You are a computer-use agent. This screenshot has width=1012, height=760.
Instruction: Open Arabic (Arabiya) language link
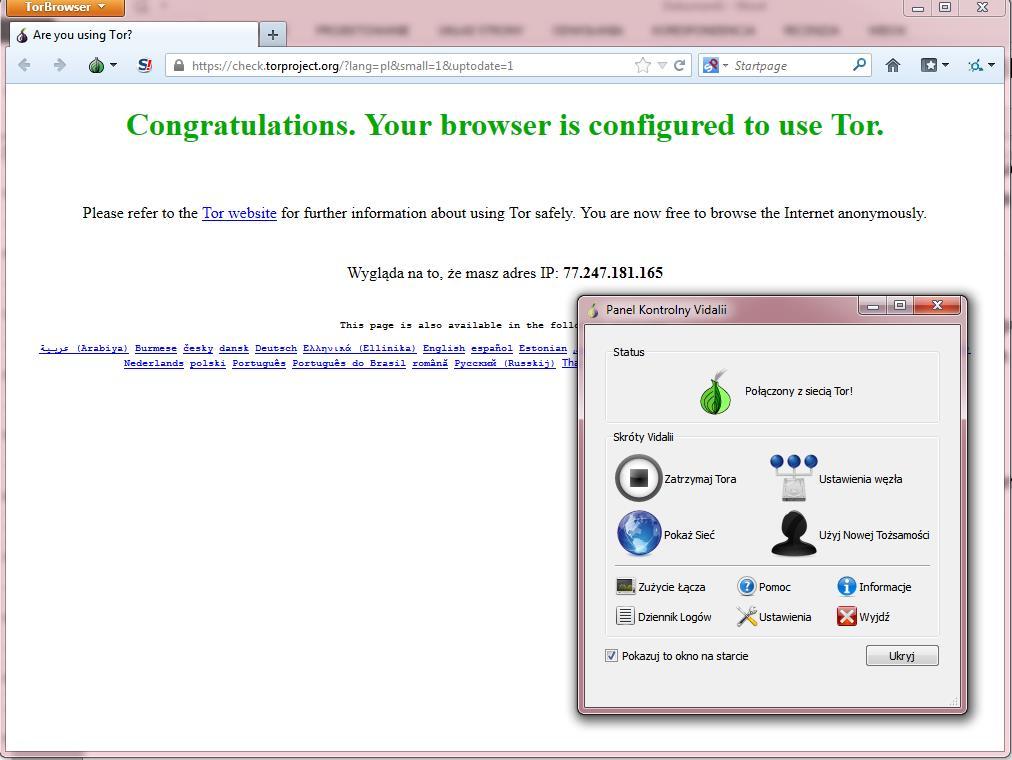click(84, 348)
